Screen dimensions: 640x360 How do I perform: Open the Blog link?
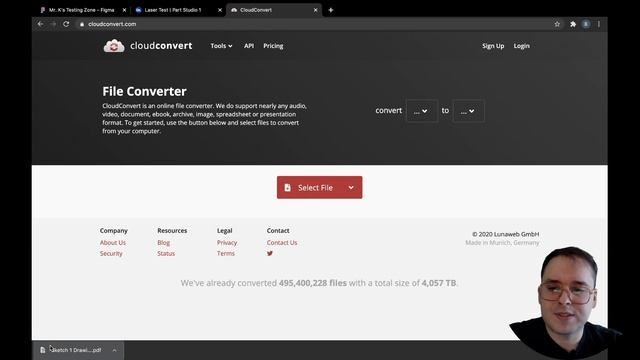click(x=164, y=242)
